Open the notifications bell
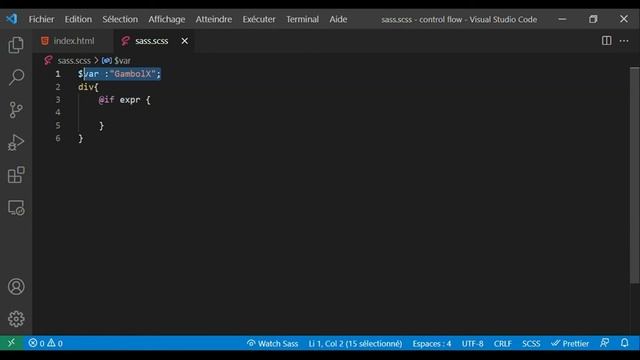Viewport: 640px width, 360px height. [x=624, y=343]
